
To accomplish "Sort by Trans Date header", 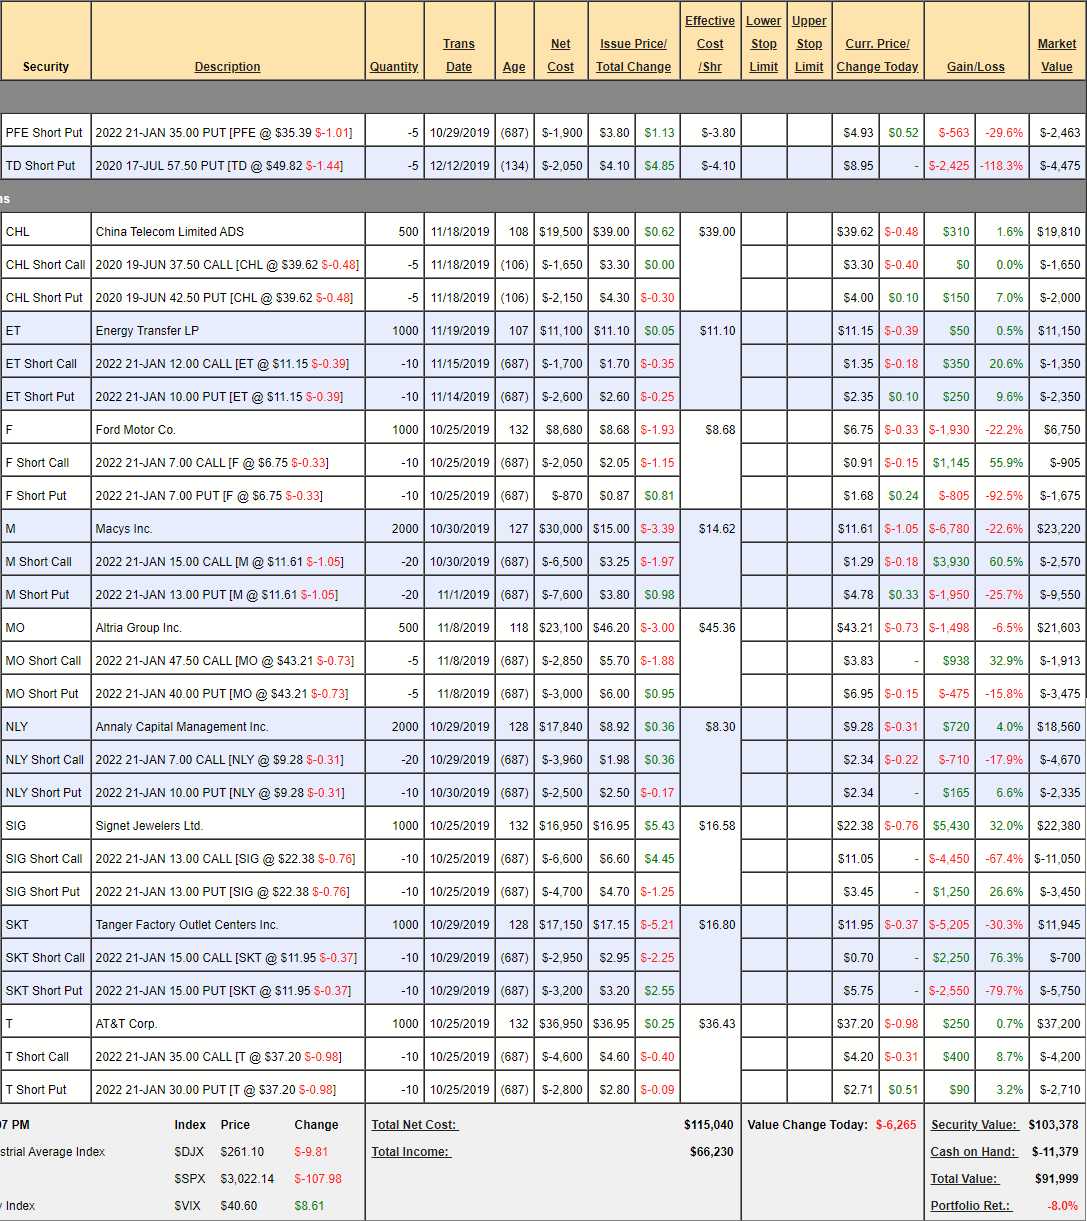I will [x=459, y=55].
